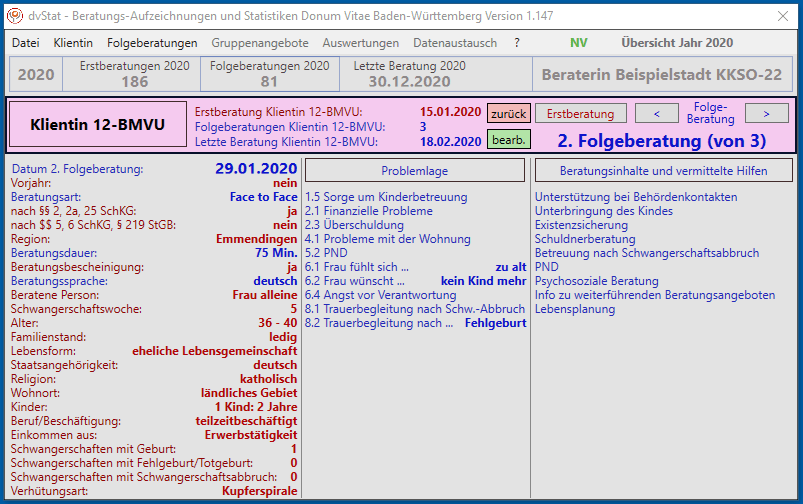Click the red zurück button
Viewport: 803px width, 504px height.
(x=509, y=113)
